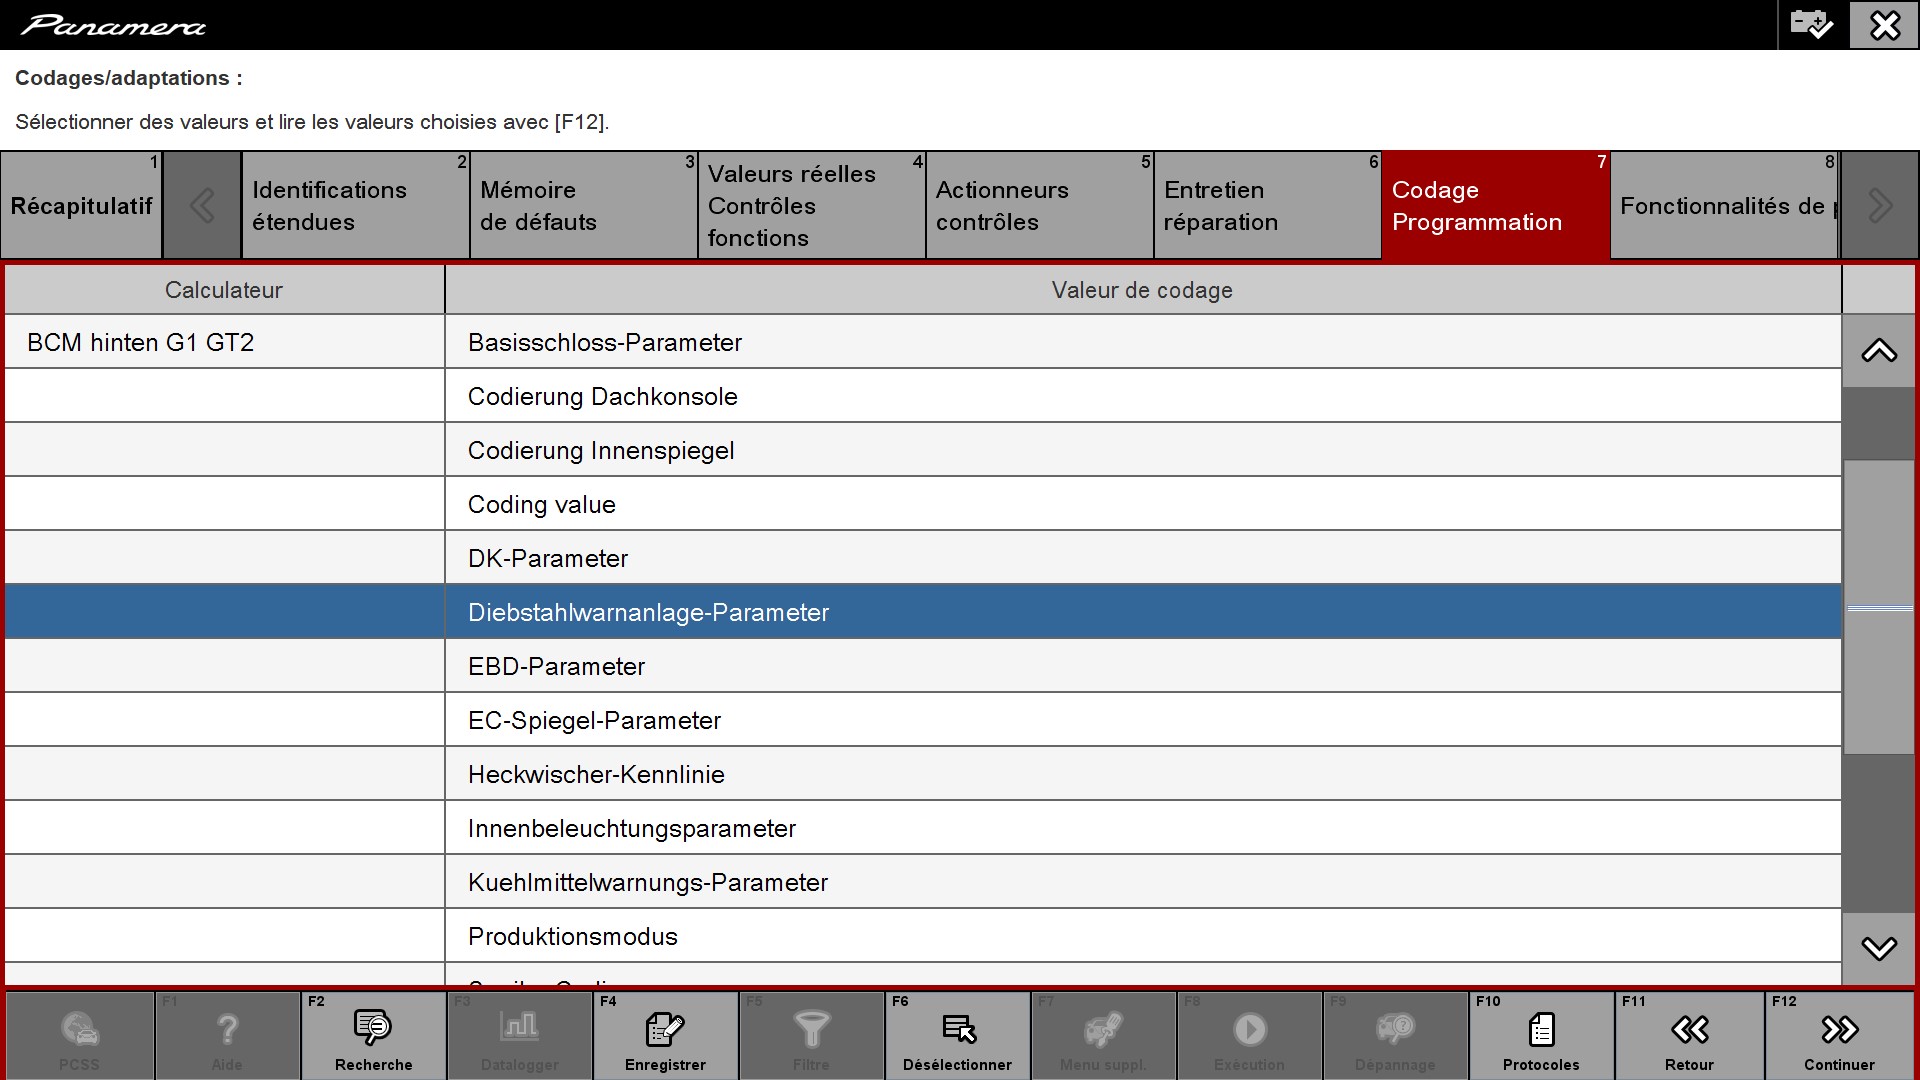Select the Produktionsmodus row
Viewport: 1920px width, 1080px height.
click(x=1143, y=936)
